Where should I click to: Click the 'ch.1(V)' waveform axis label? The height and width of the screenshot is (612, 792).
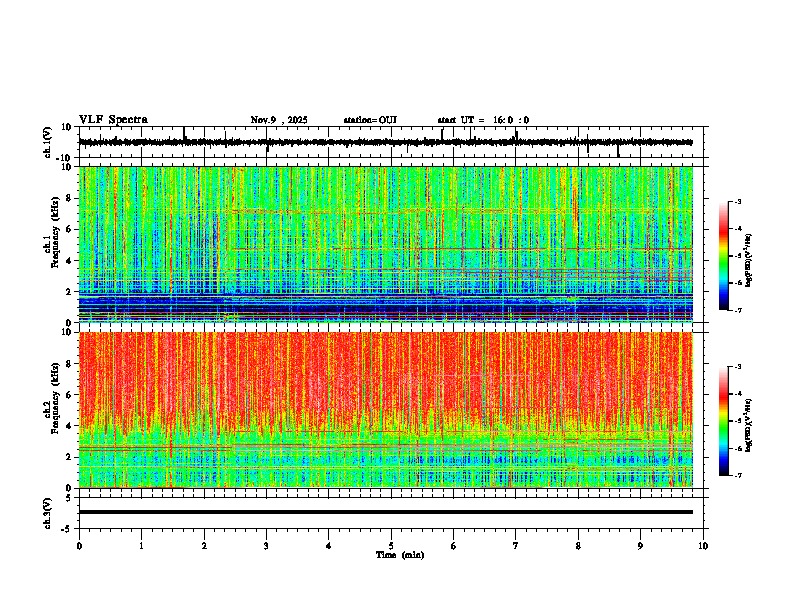tap(48, 142)
